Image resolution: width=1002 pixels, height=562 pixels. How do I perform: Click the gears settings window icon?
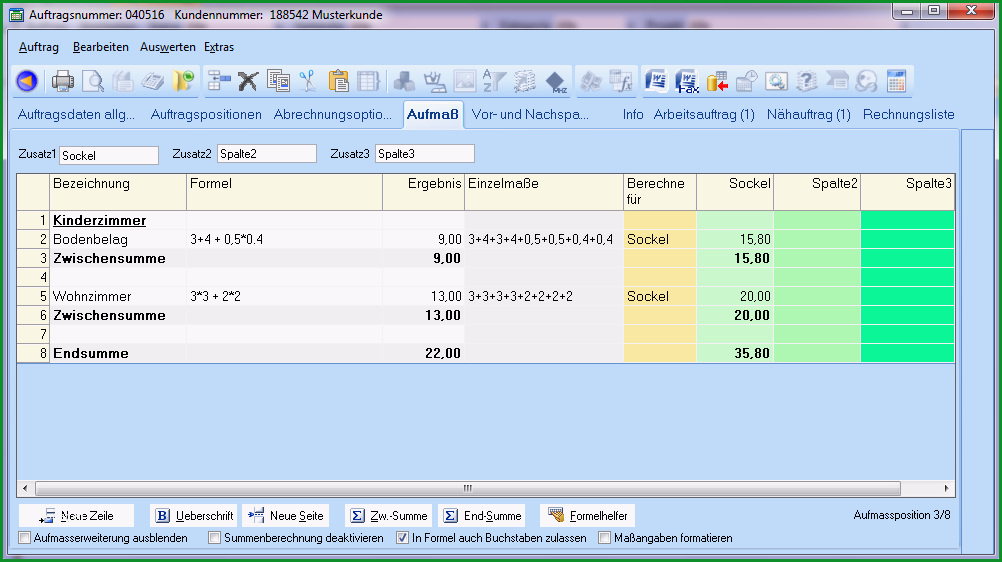(776, 81)
